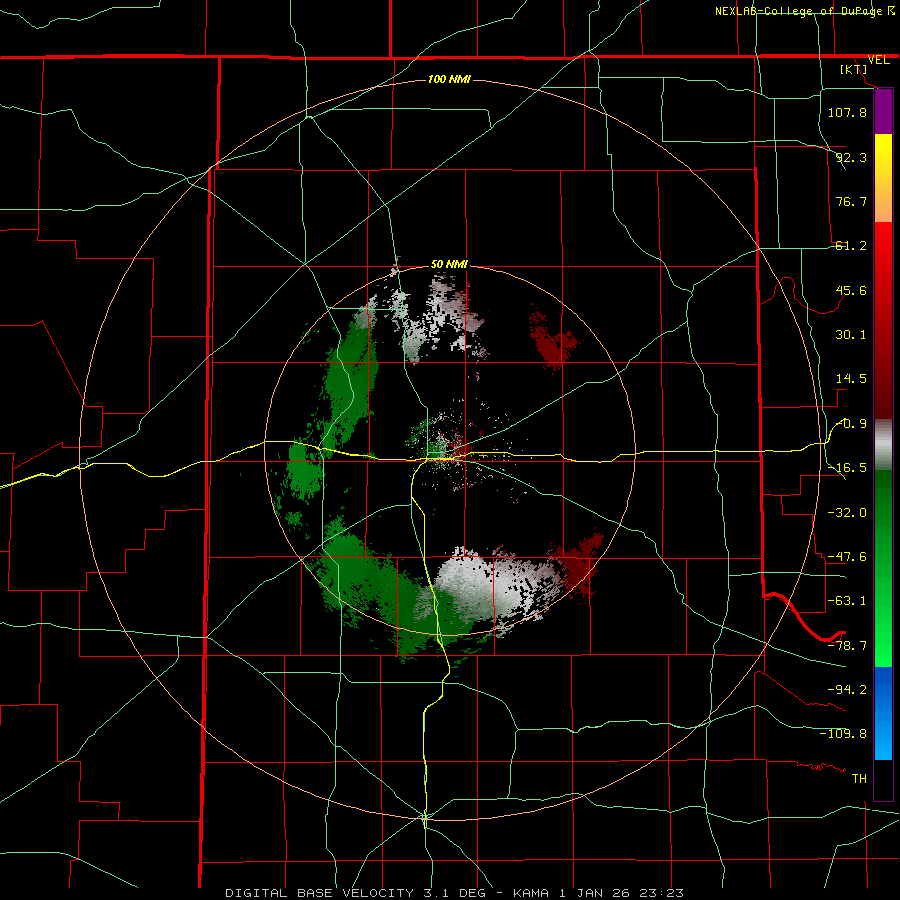Click the 100 NMI range ring label
The image size is (900, 900).
449,79
